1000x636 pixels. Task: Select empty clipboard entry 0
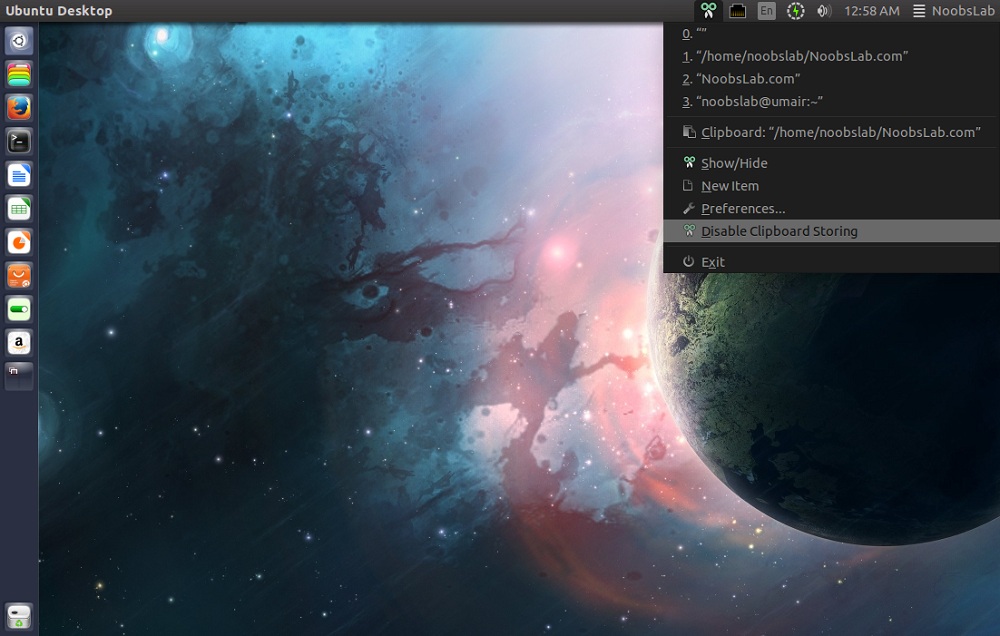831,33
